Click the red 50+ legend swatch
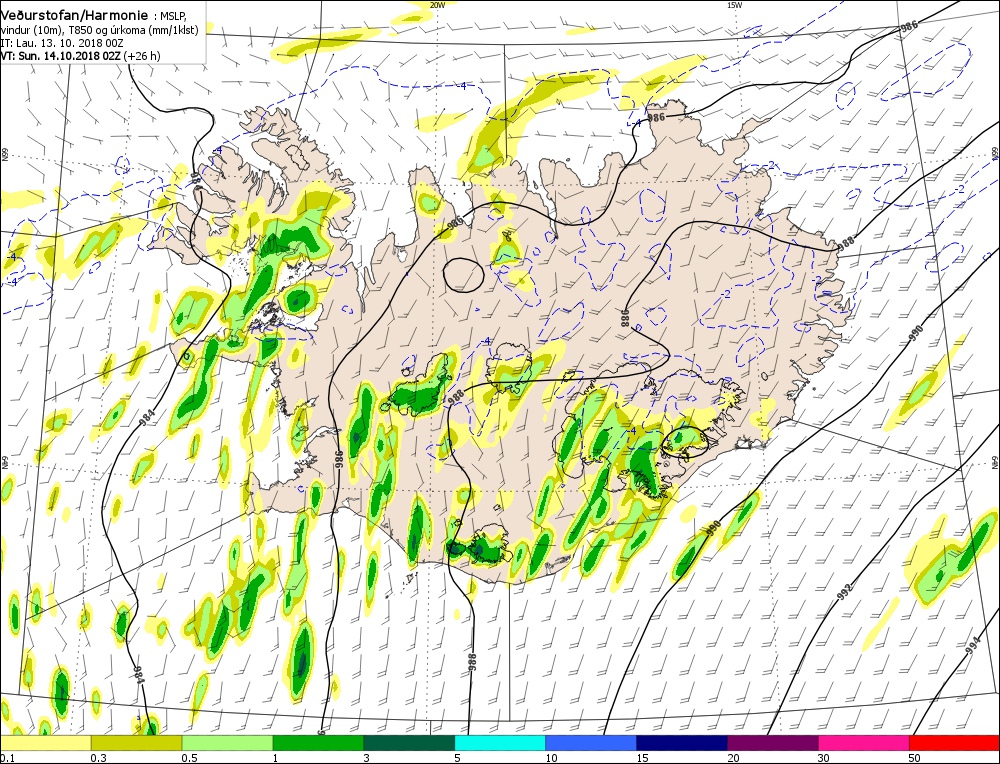The image size is (1000, 764). pos(955,743)
